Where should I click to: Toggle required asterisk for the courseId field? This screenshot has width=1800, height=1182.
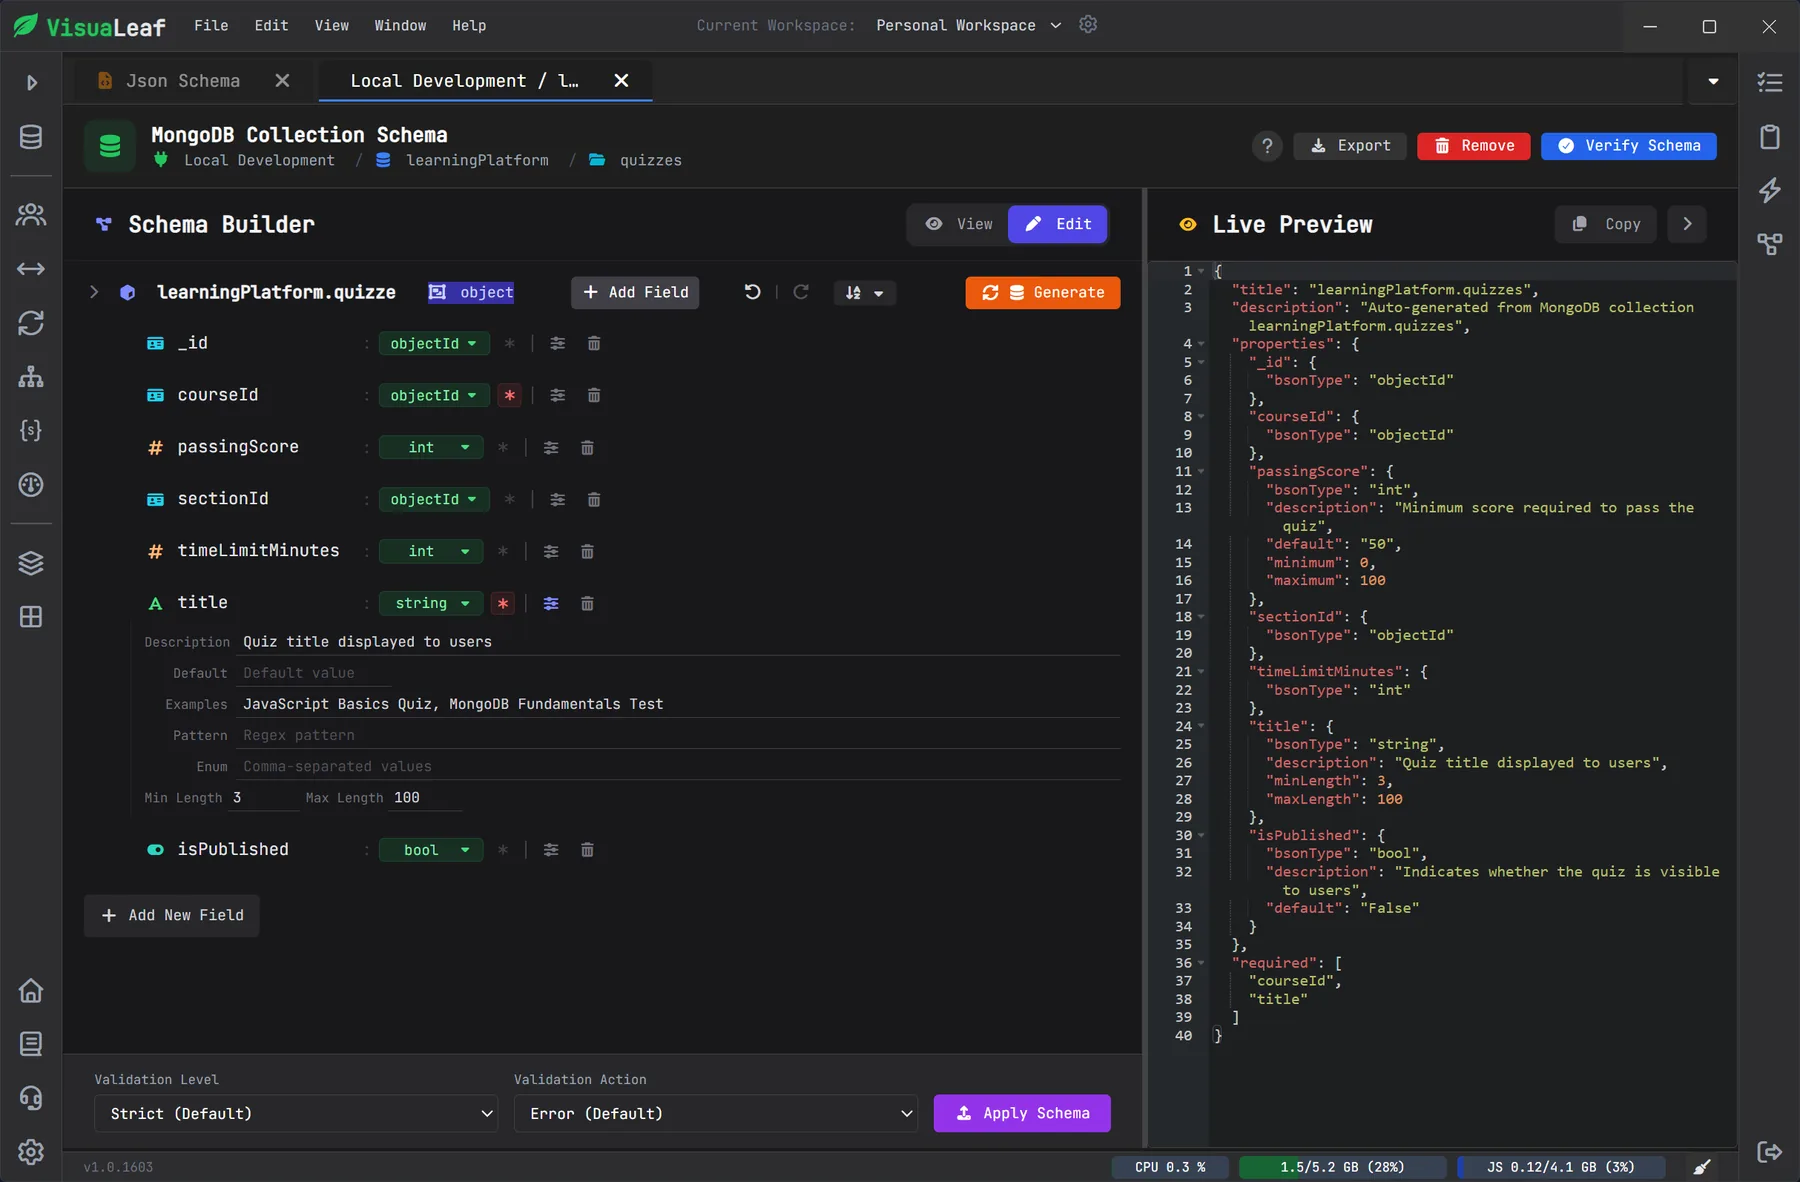510,395
